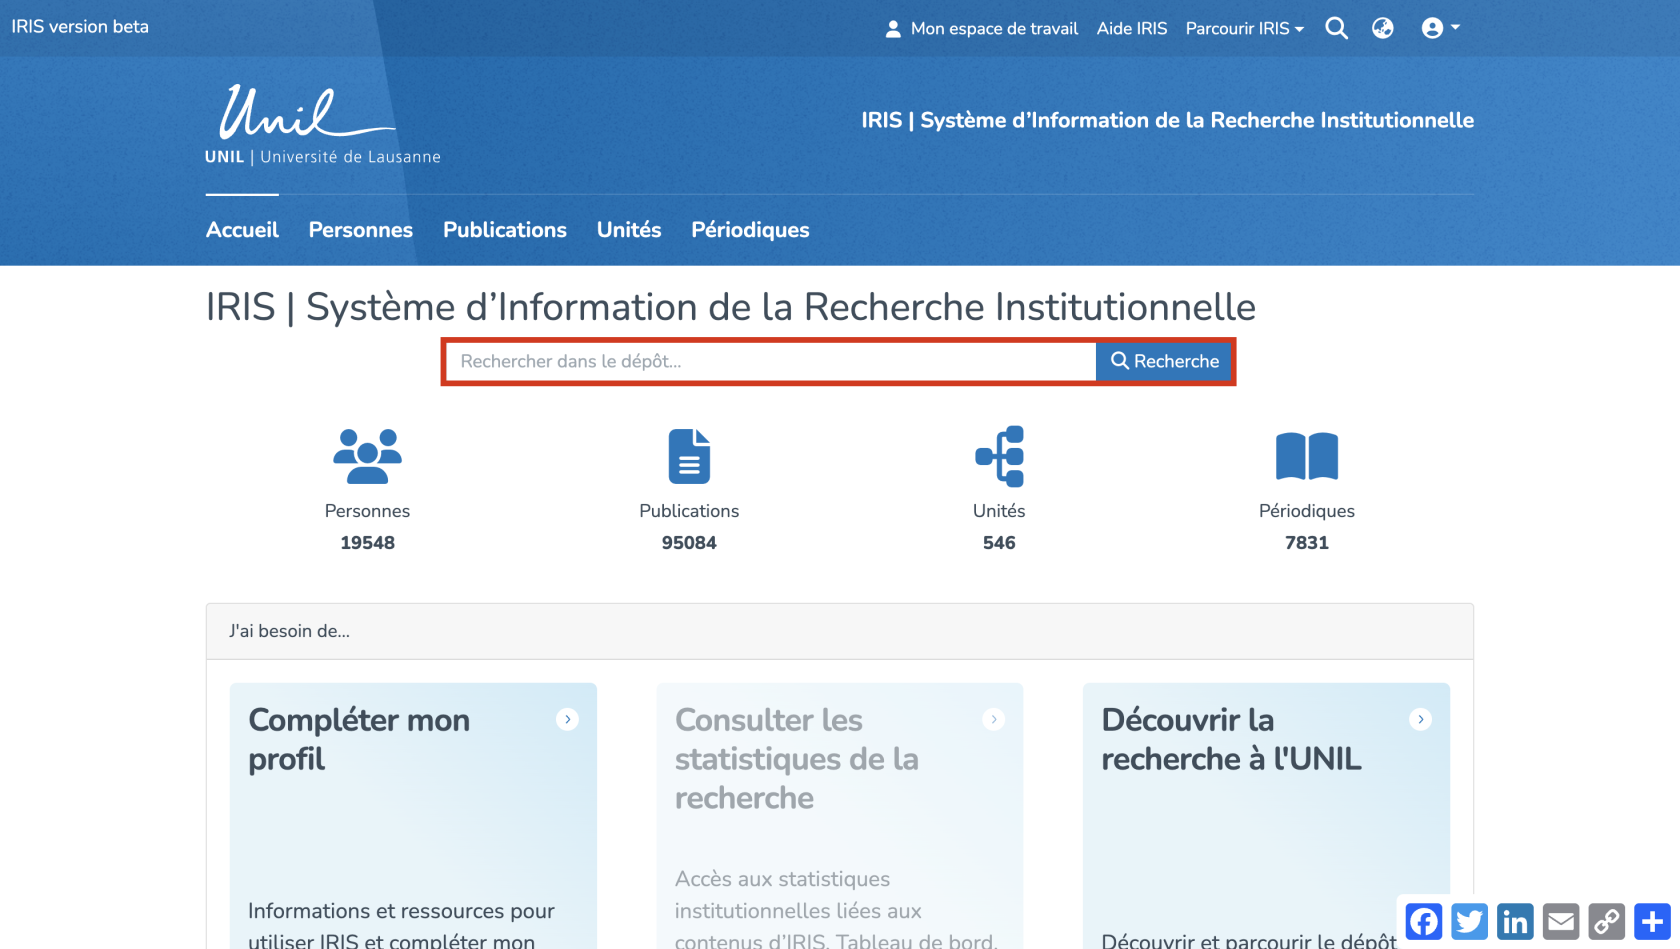Share page on LinkedIn
Viewport: 1680px width, 949px height.
(1515, 921)
